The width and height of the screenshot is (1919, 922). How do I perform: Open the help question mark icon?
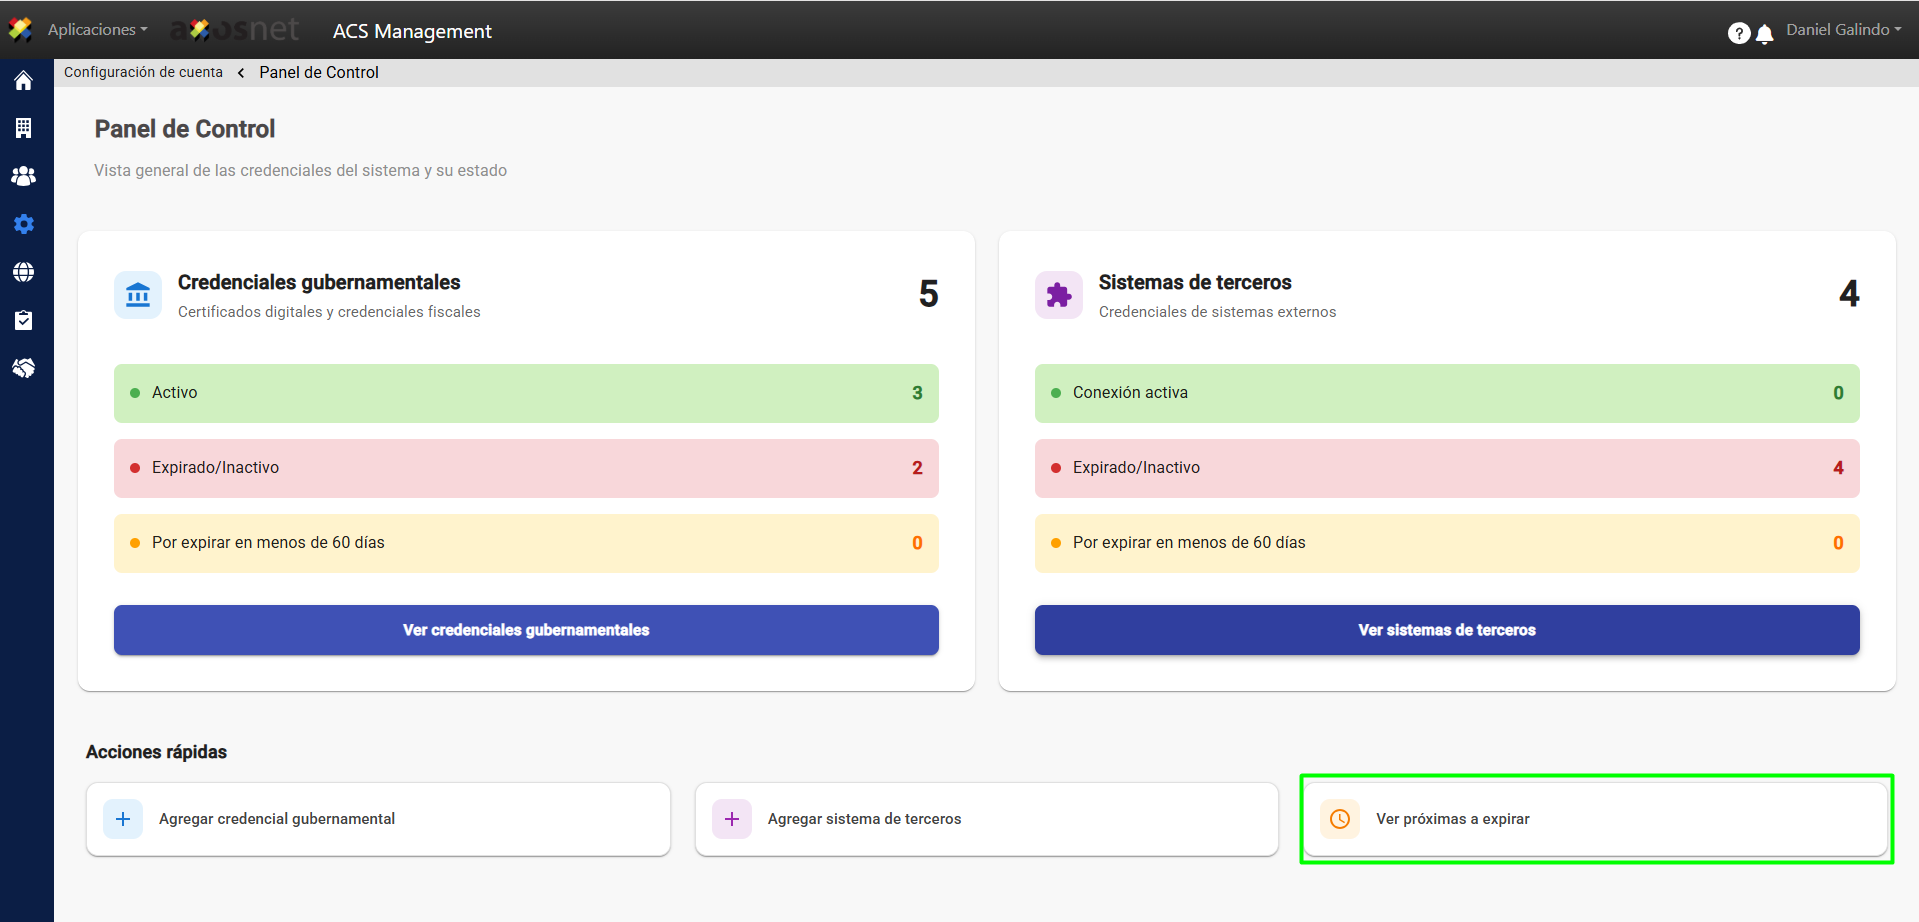(x=1738, y=33)
